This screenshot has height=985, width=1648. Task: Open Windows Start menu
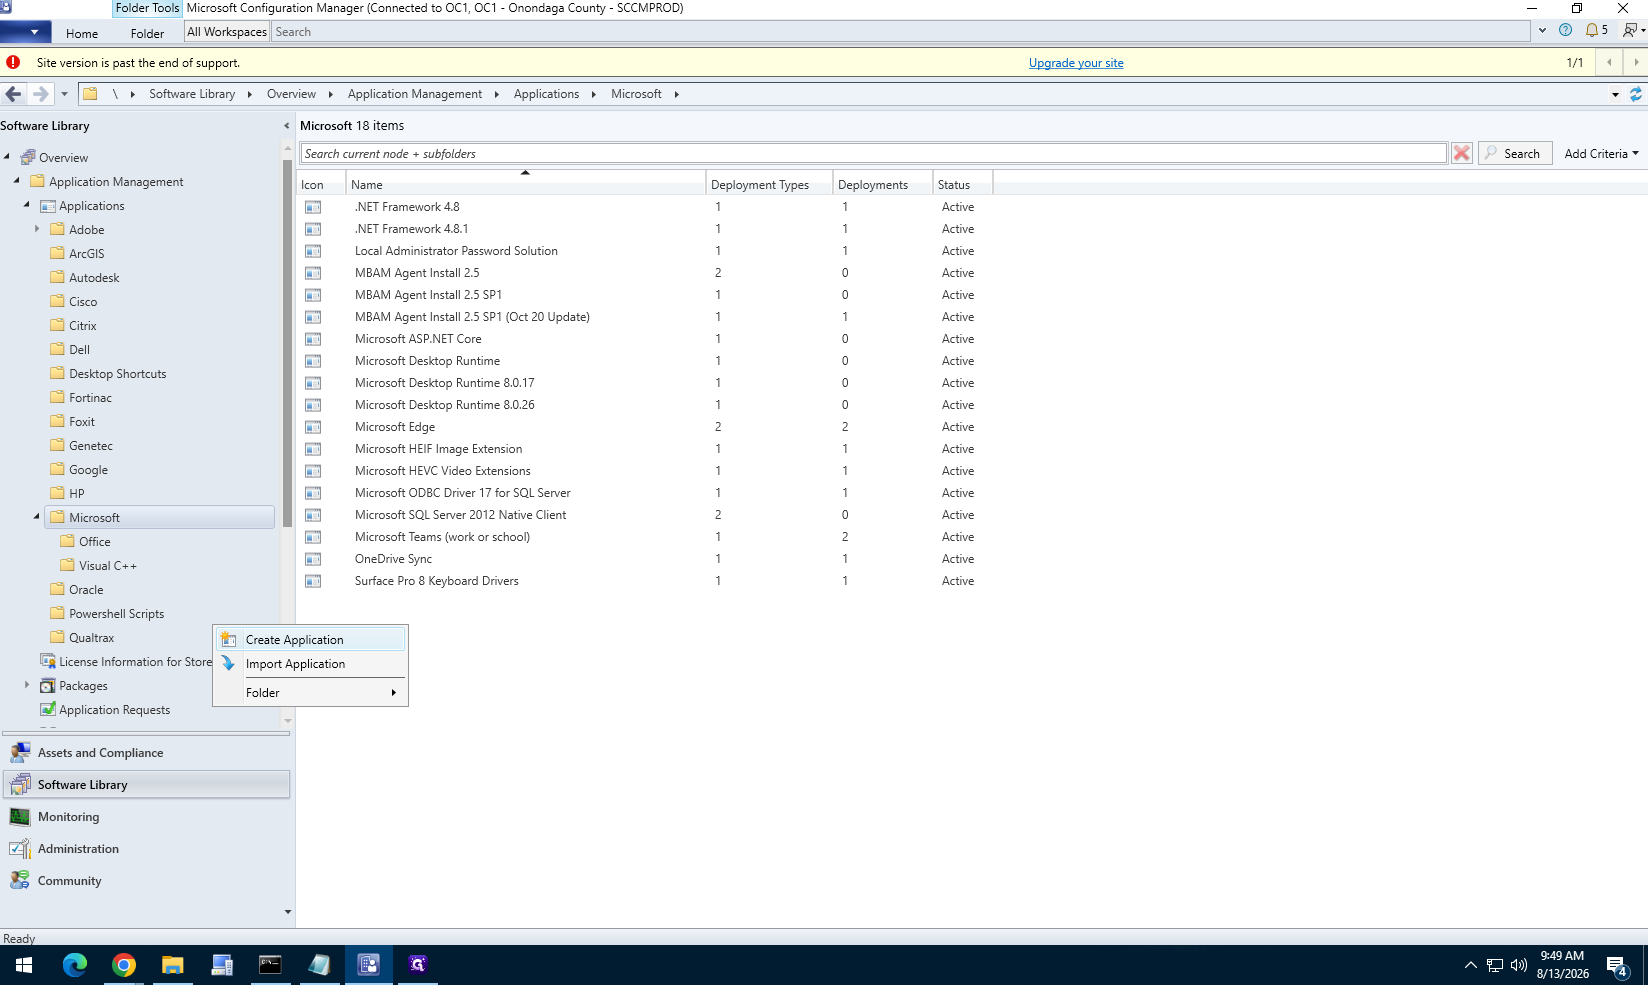pos(24,965)
